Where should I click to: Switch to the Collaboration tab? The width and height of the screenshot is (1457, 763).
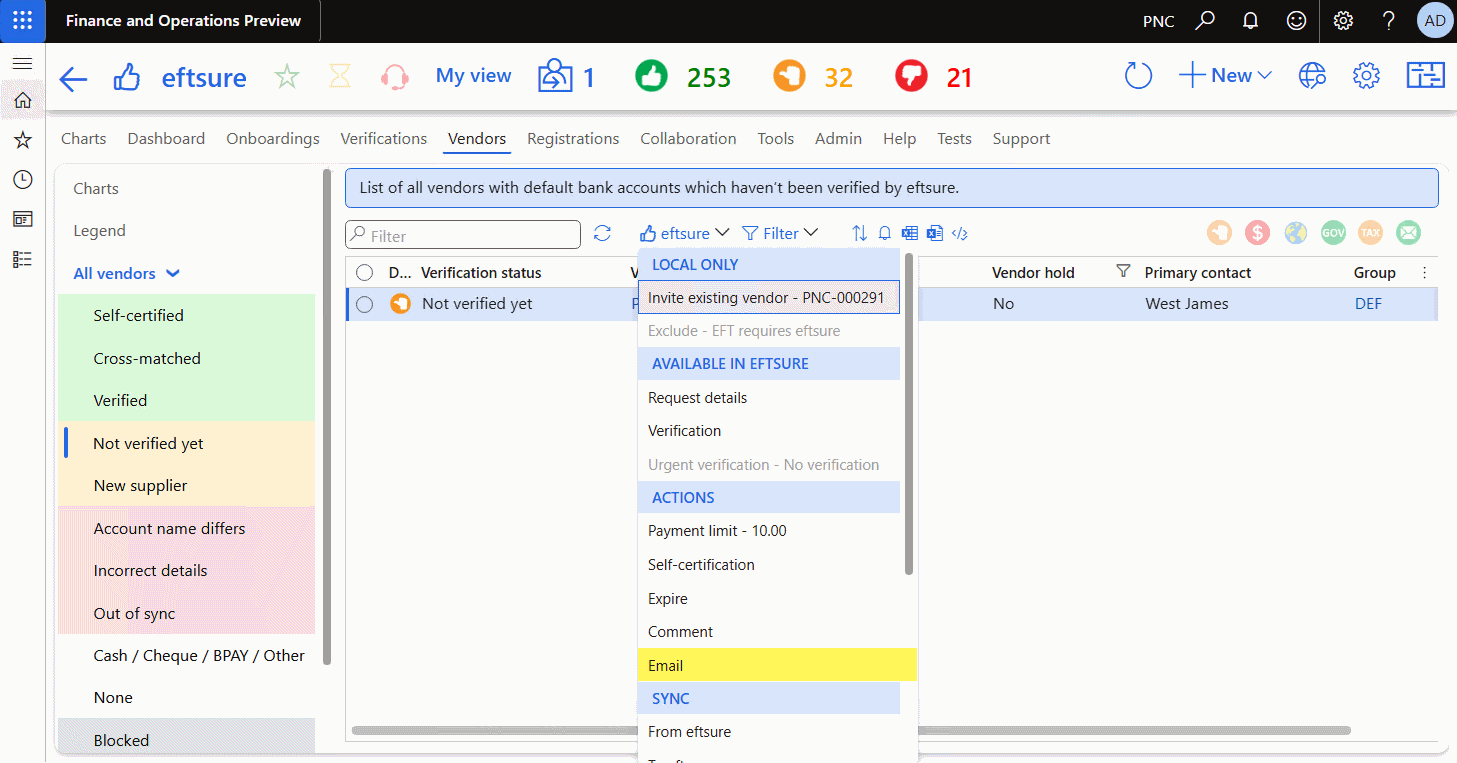pos(688,139)
